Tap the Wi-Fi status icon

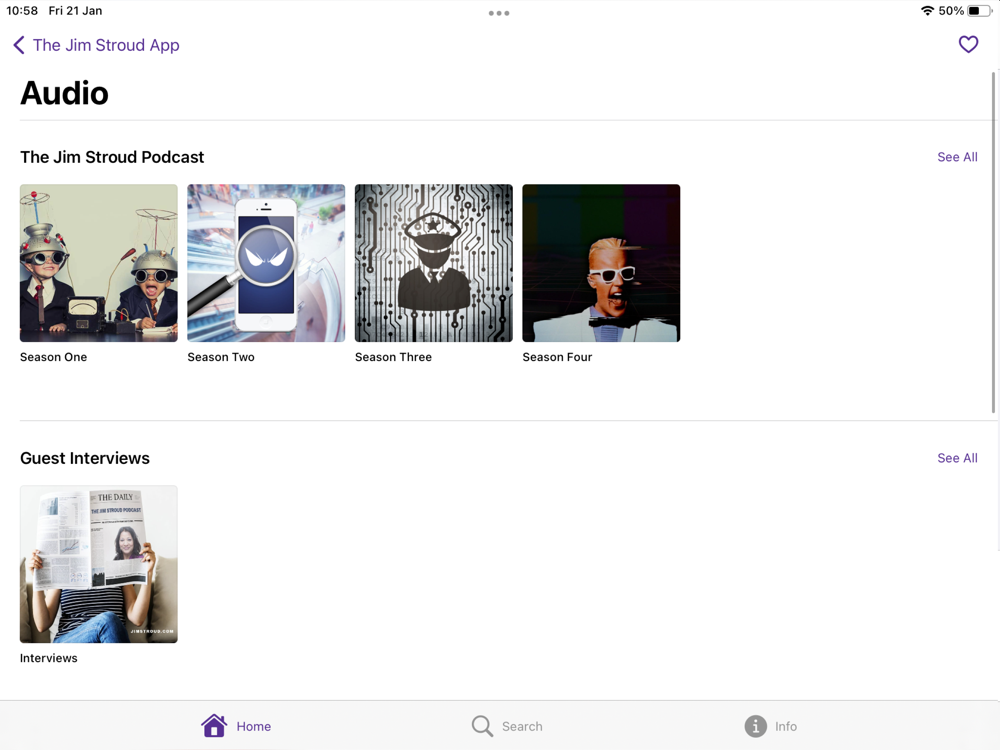[x=927, y=11]
